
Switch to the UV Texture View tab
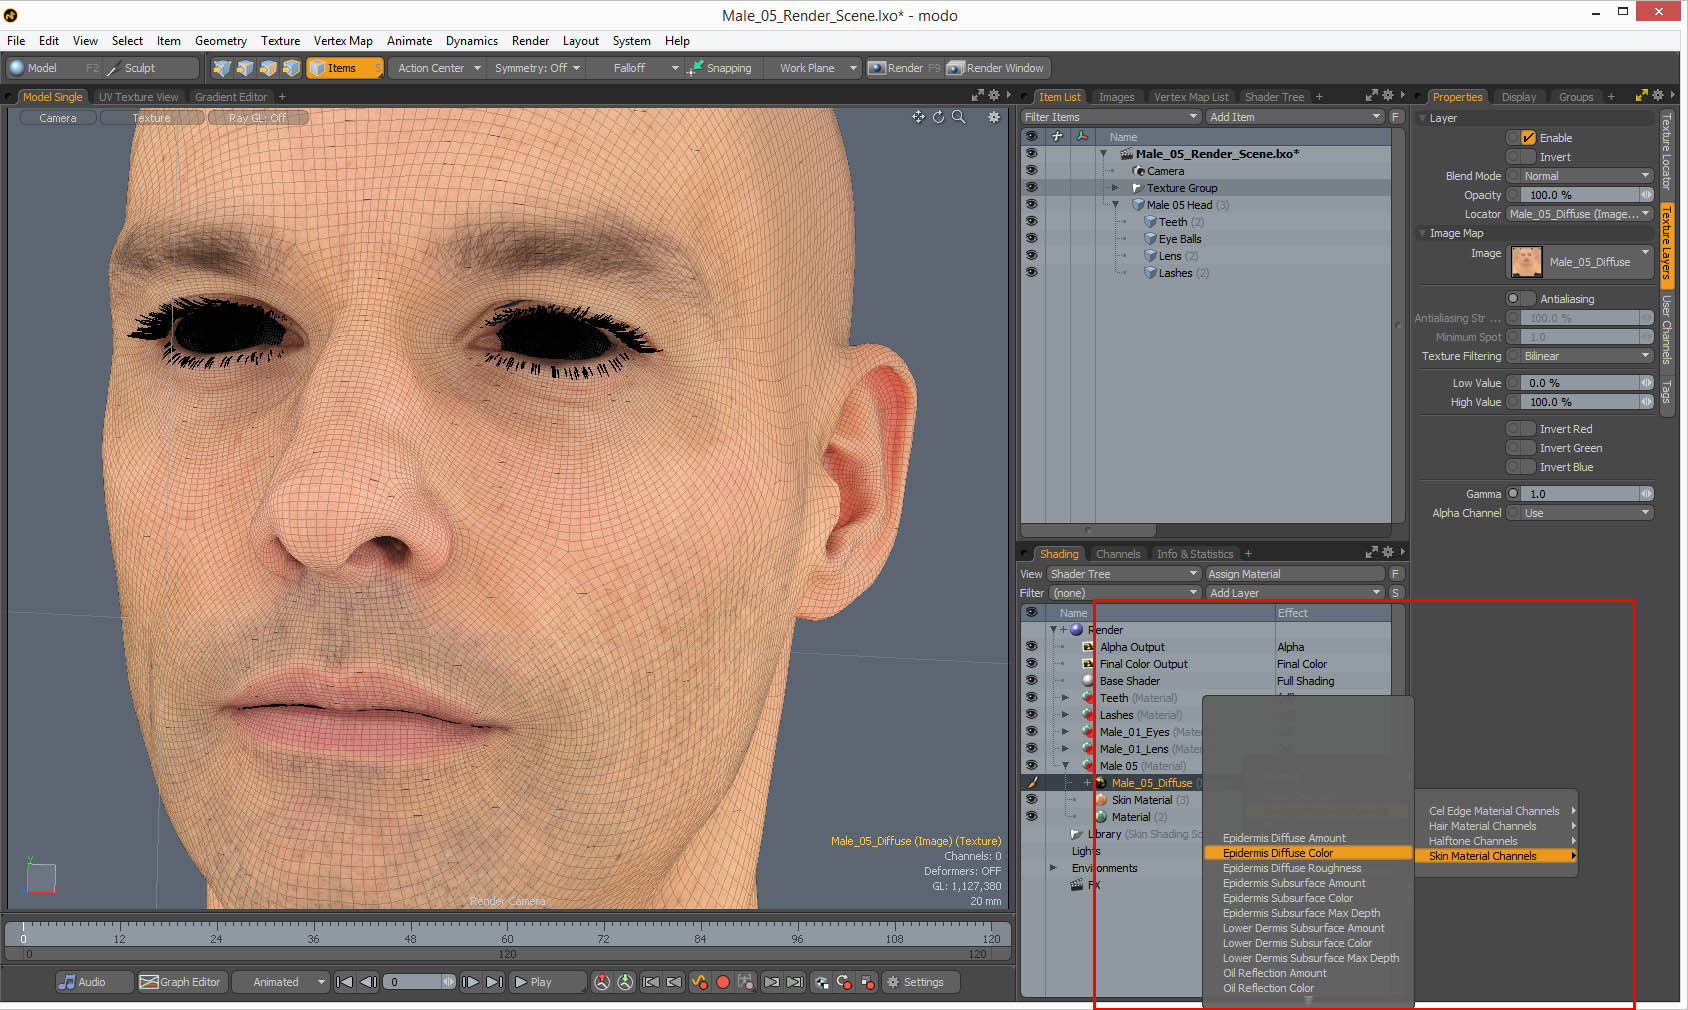coord(139,96)
